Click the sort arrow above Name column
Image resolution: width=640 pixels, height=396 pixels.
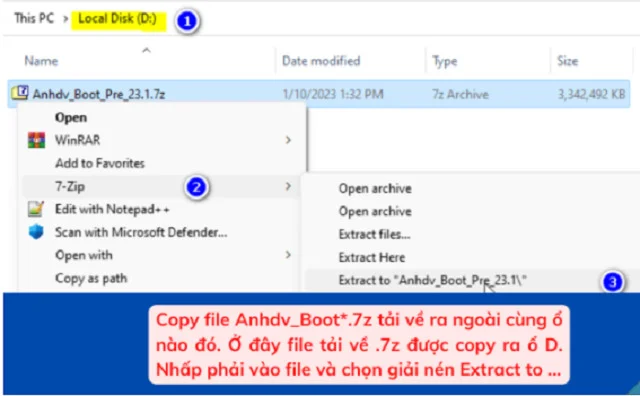[146, 51]
